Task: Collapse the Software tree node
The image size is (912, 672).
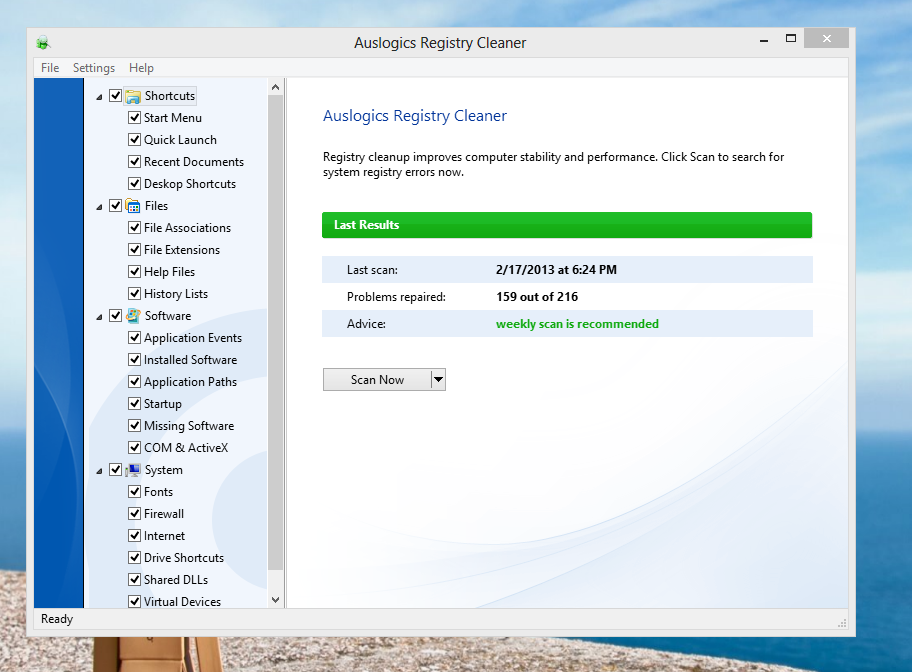Action: coord(99,317)
